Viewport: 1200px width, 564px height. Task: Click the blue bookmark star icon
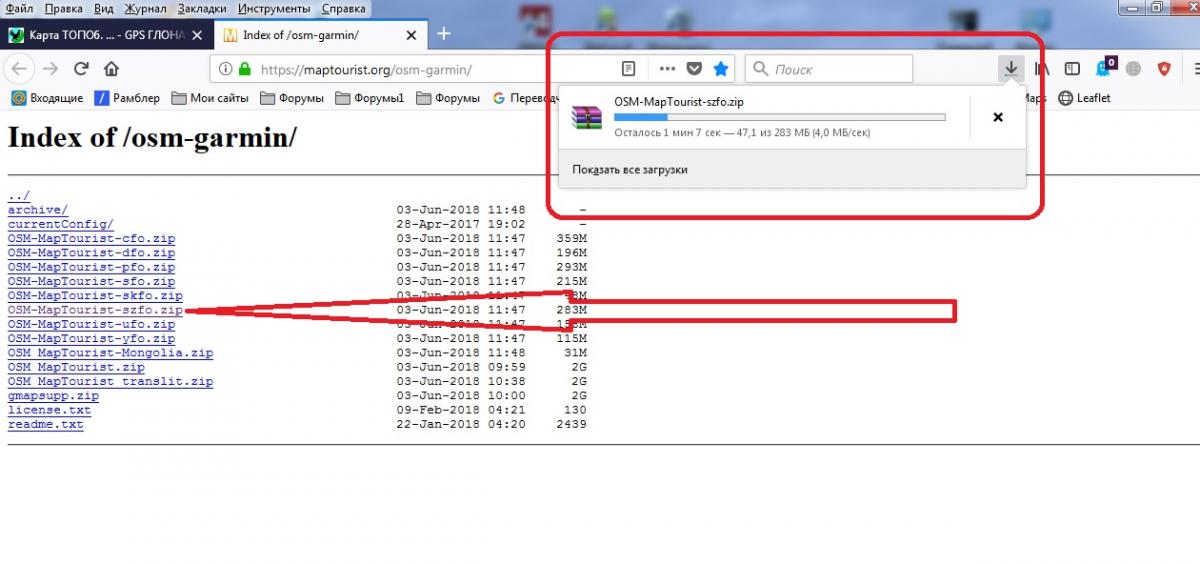pos(721,69)
